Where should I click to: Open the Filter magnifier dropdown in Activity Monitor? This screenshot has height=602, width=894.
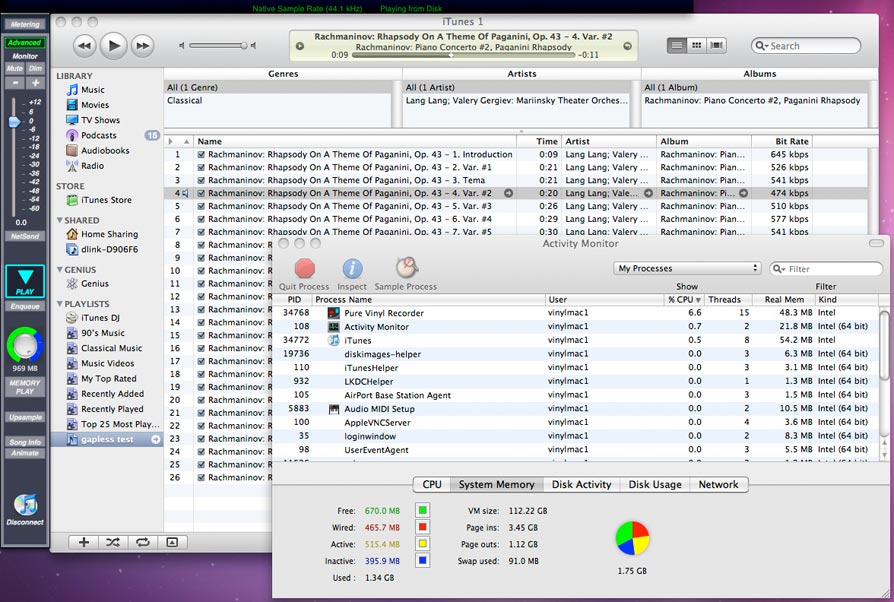[779, 269]
